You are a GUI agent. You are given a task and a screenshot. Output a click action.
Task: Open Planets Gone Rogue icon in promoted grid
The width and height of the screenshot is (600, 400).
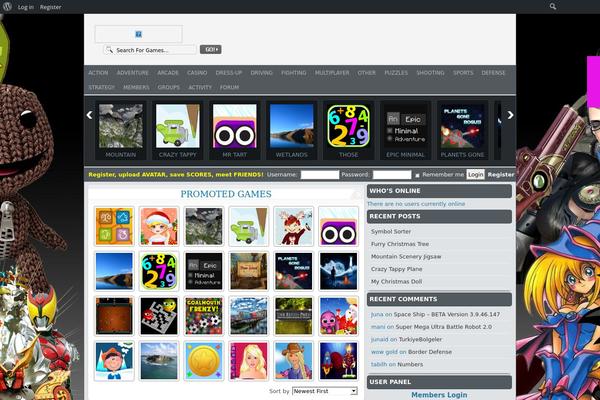click(293, 271)
